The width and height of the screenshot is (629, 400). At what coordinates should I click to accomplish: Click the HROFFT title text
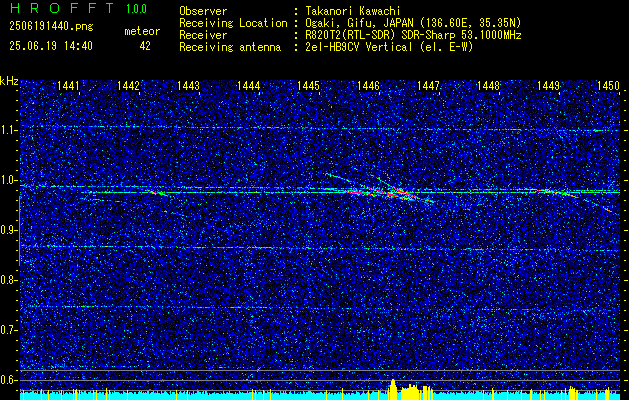tap(62, 8)
